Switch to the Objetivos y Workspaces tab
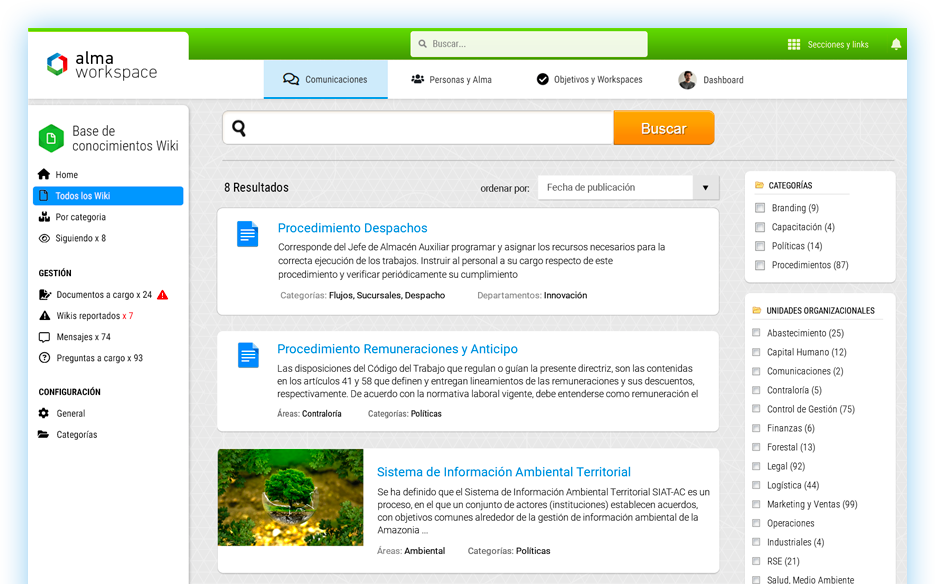Image resolution: width=935 pixels, height=584 pixels. (590, 79)
